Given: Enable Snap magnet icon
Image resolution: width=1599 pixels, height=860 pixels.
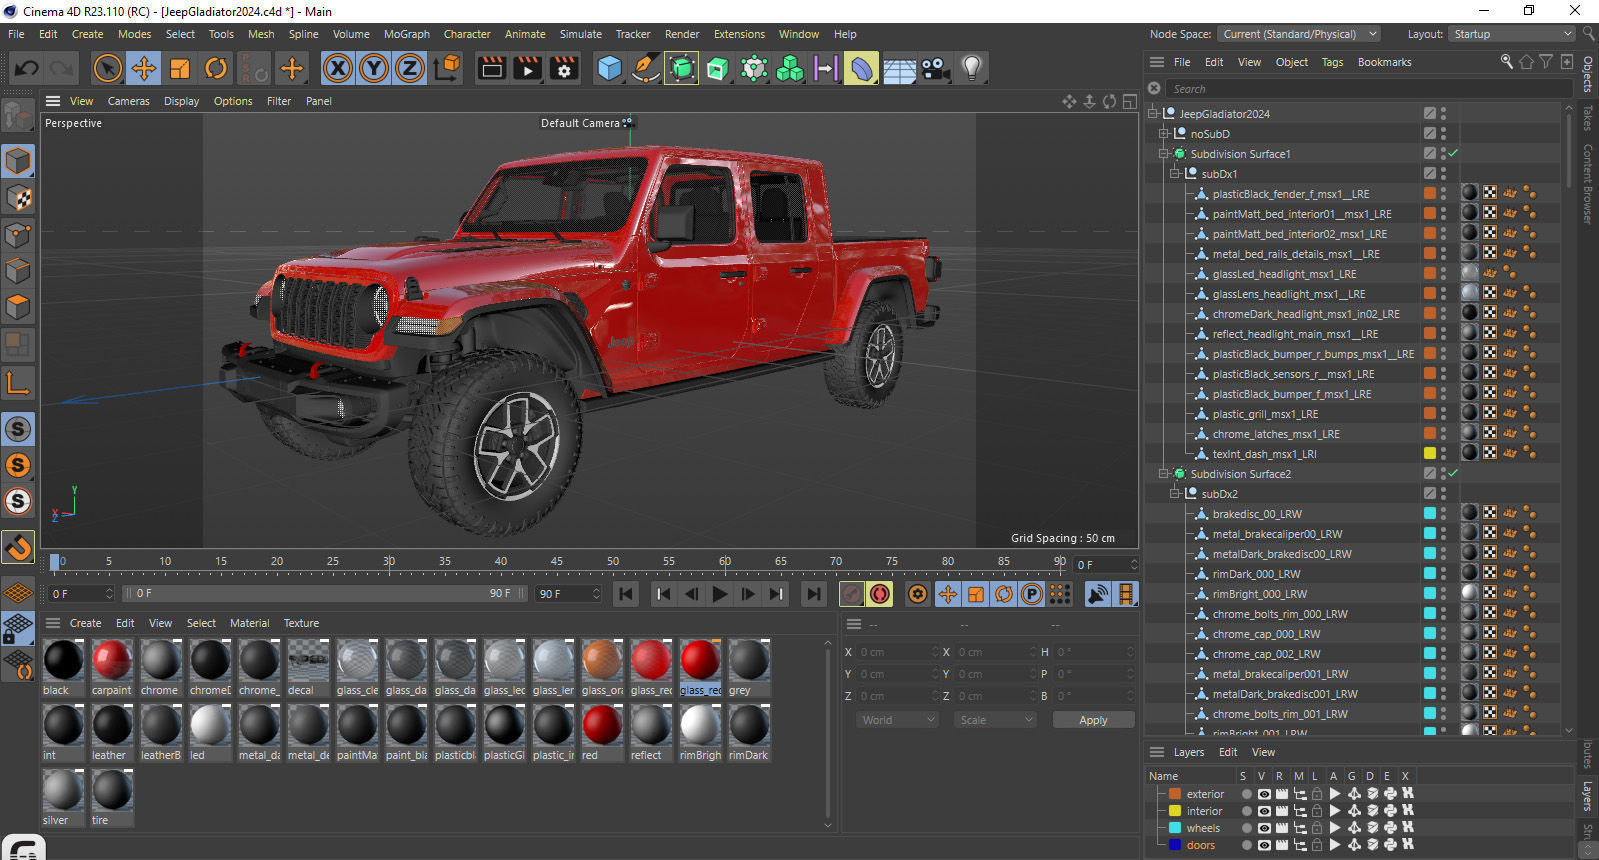Looking at the screenshot, I should click(x=18, y=547).
